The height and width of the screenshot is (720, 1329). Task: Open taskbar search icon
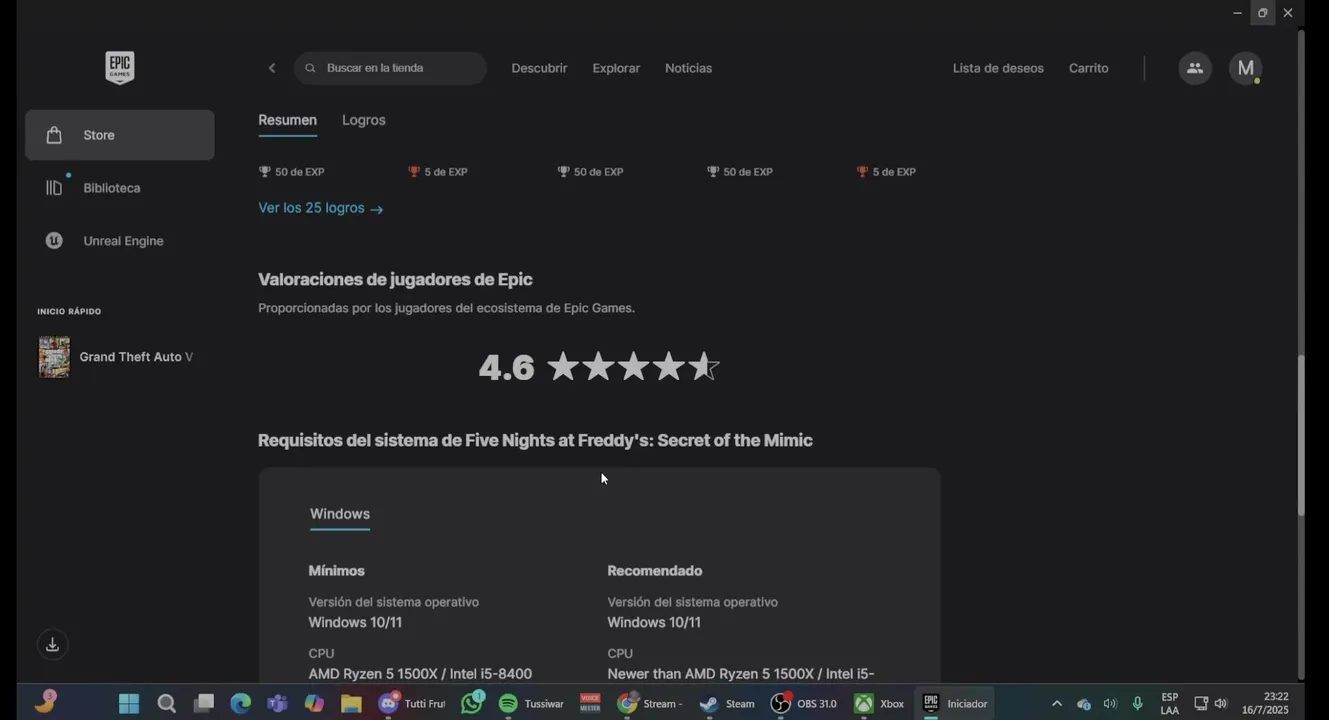pyautogui.click(x=166, y=704)
